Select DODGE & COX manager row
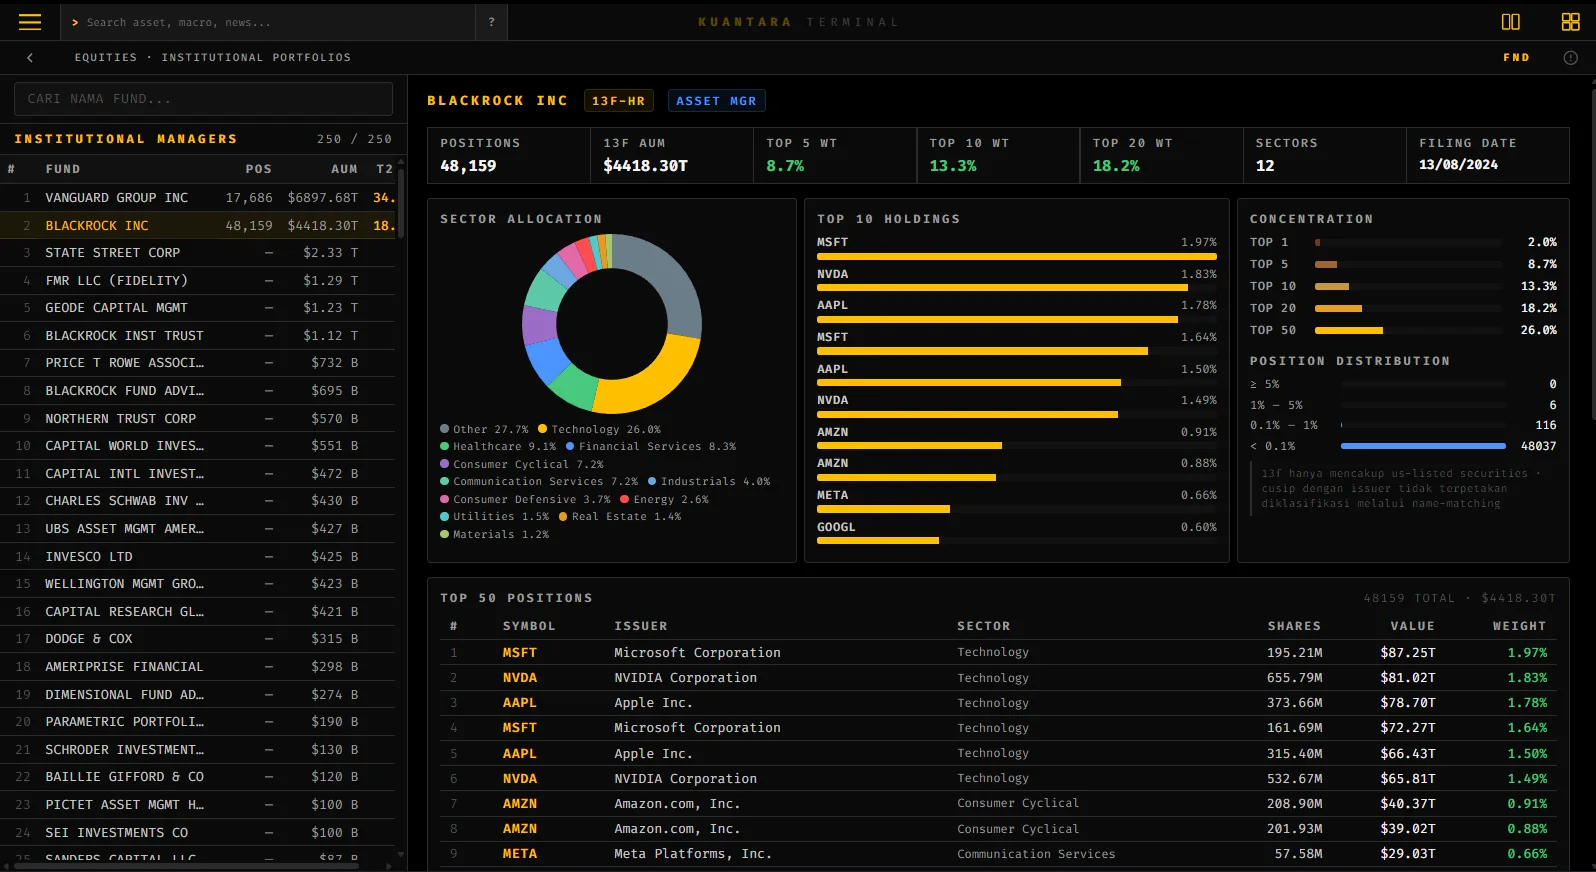Screen dimensions: 1596x872 [x=200, y=639]
